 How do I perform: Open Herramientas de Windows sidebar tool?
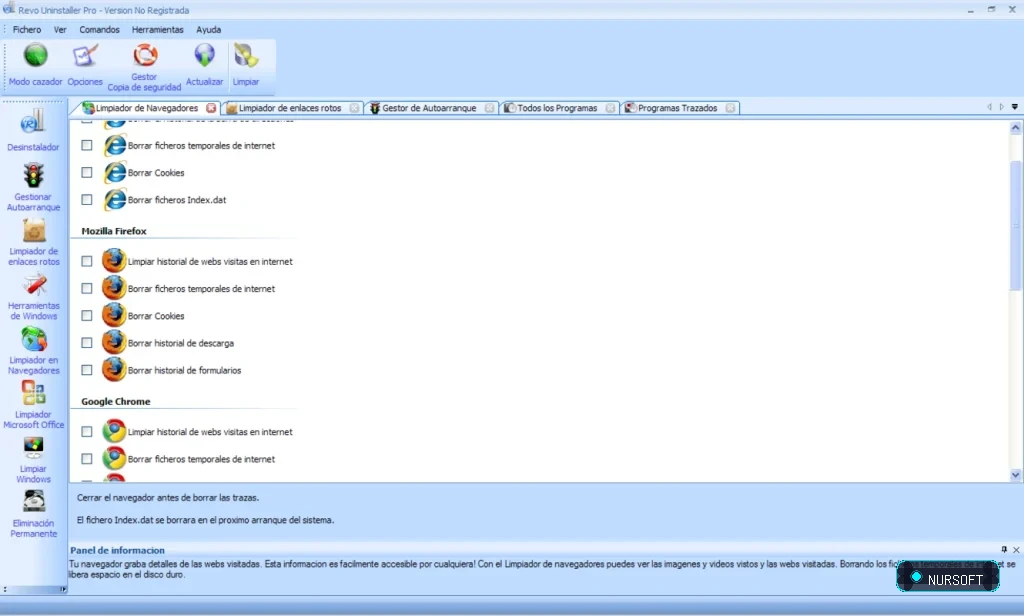pos(33,297)
